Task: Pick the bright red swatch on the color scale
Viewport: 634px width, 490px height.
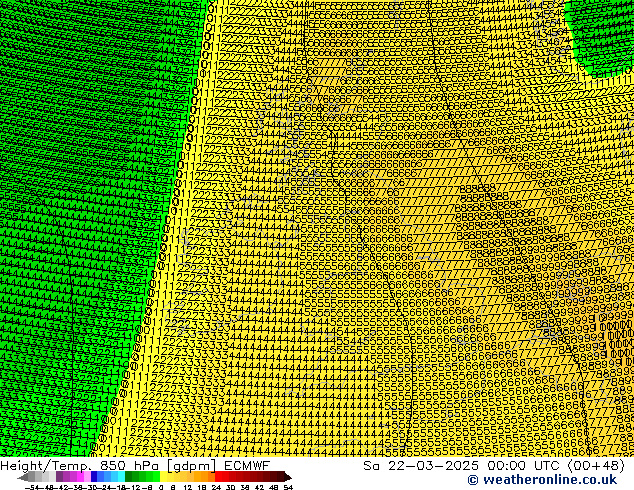Action: coord(218,477)
